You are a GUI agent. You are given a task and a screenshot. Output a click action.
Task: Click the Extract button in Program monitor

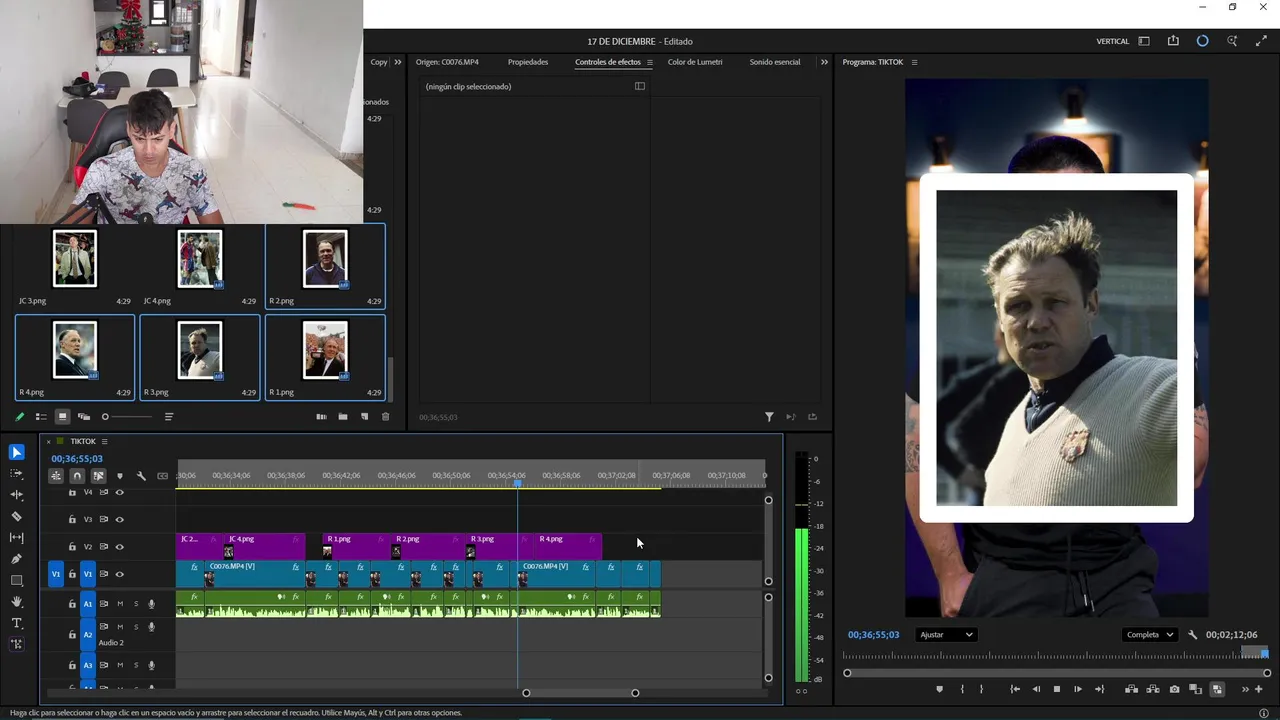[x=1152, y=689]
